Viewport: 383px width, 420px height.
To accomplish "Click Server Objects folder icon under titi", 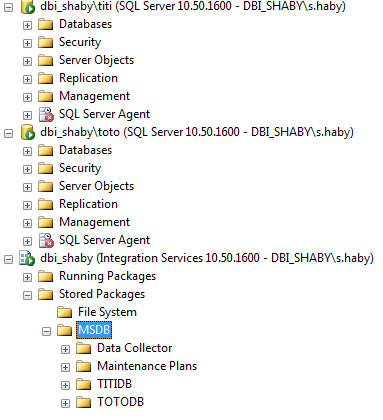I will 46,61.
